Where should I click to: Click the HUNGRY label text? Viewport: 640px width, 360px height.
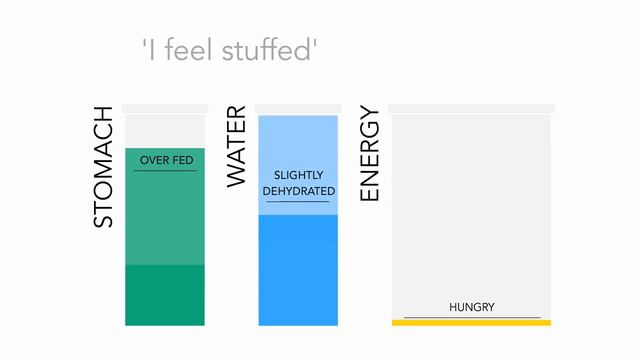click(472, 307)
